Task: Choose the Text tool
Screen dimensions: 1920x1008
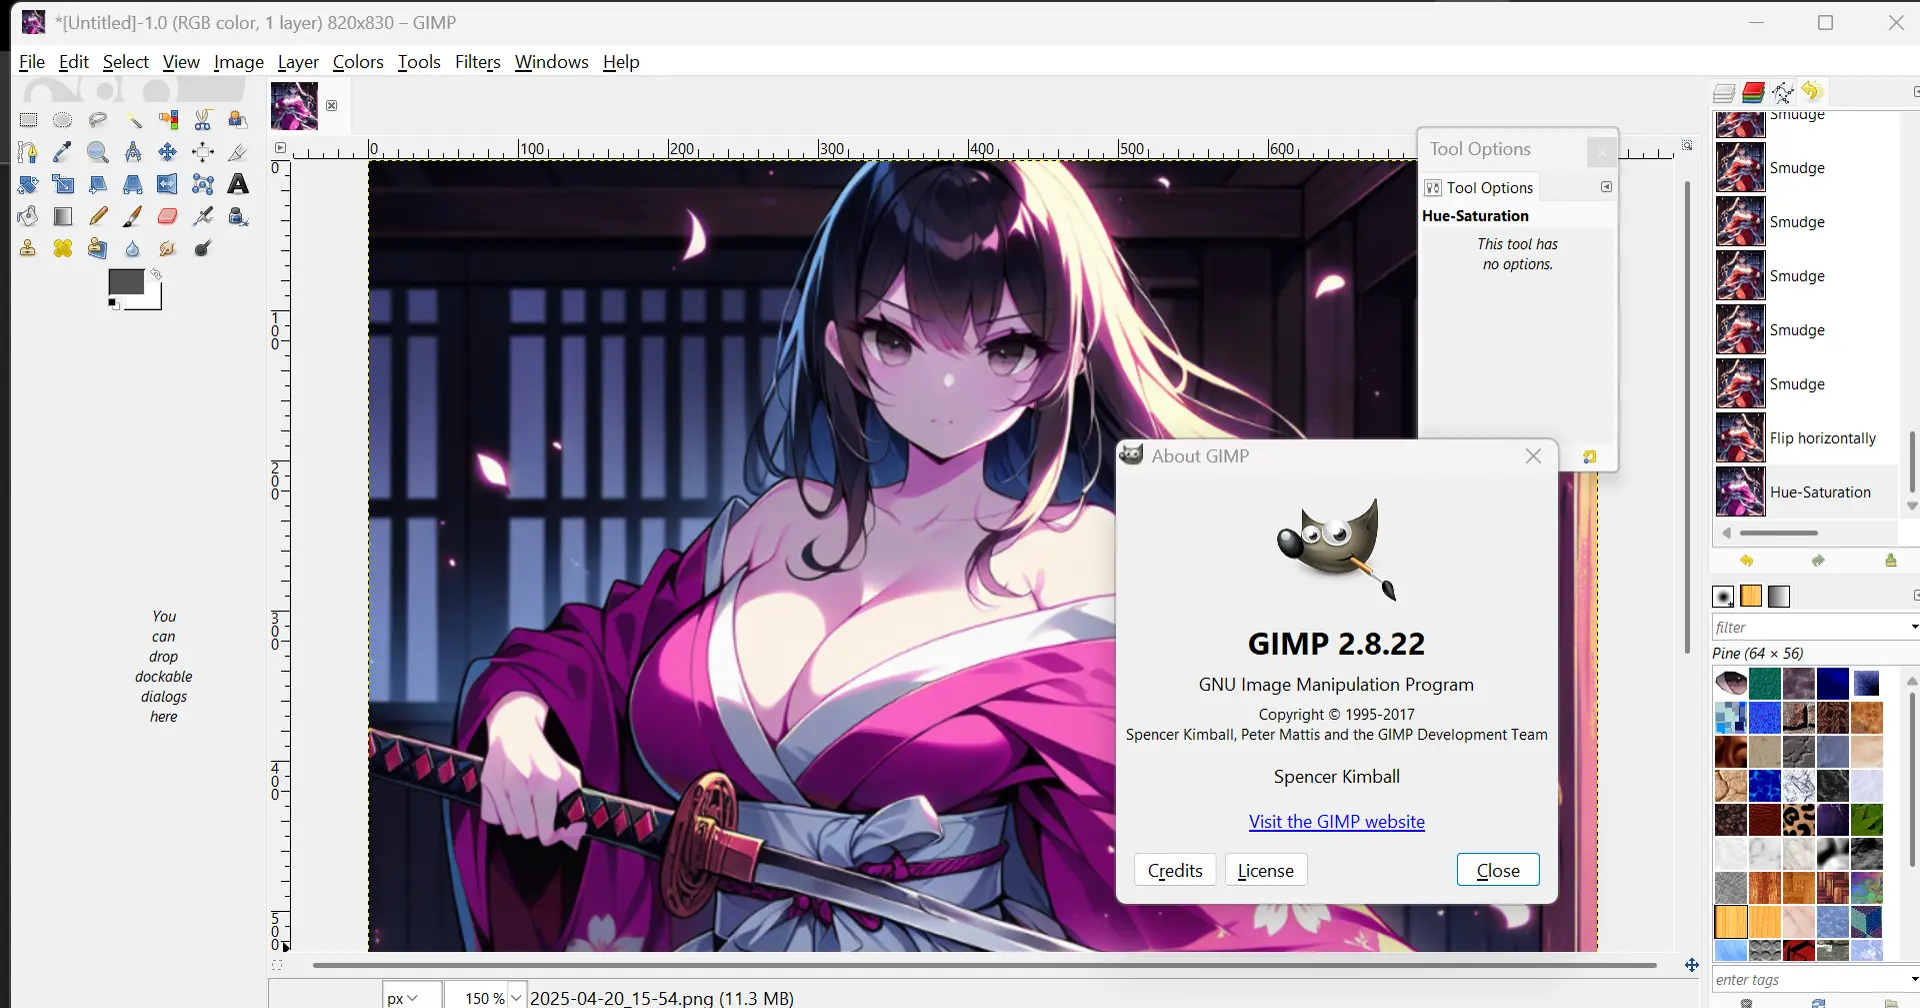Action: (x=238, y=184)
